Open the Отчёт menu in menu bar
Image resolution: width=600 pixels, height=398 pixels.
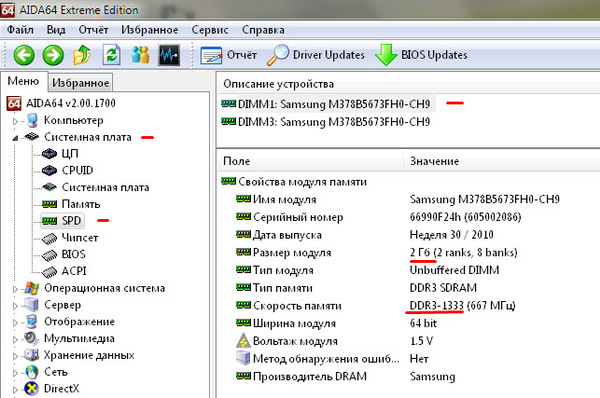pos(93,30)
